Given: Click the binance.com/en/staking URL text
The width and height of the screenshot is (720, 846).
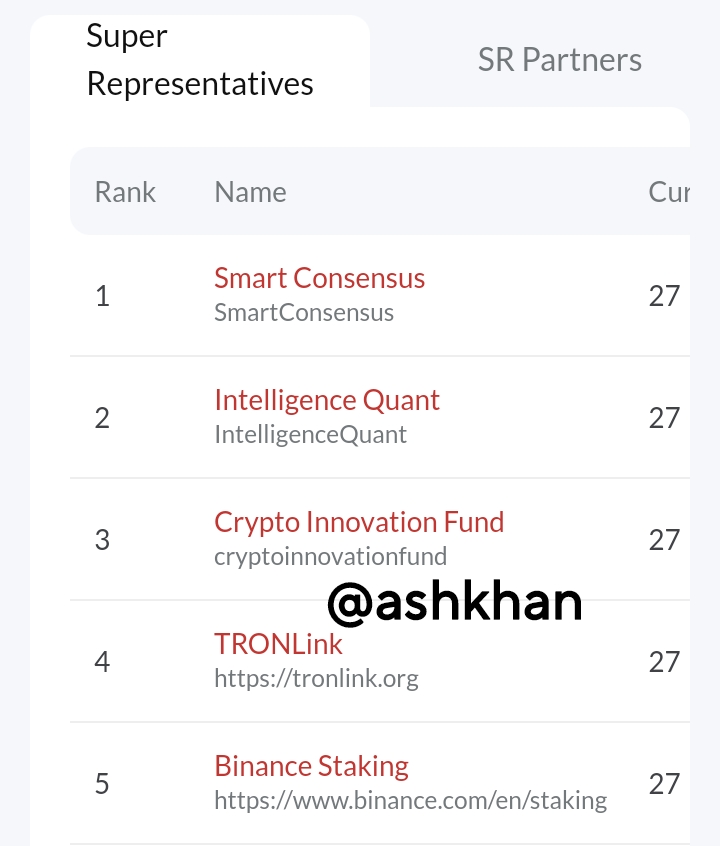Looking at the screenshot, I should tap(410, 800).
